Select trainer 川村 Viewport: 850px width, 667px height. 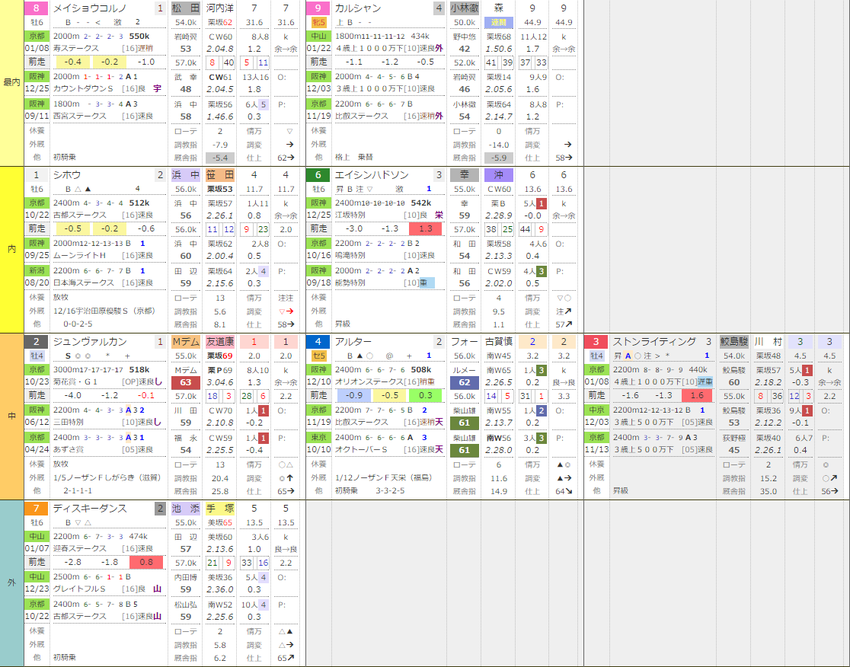[x=768, y=342]
